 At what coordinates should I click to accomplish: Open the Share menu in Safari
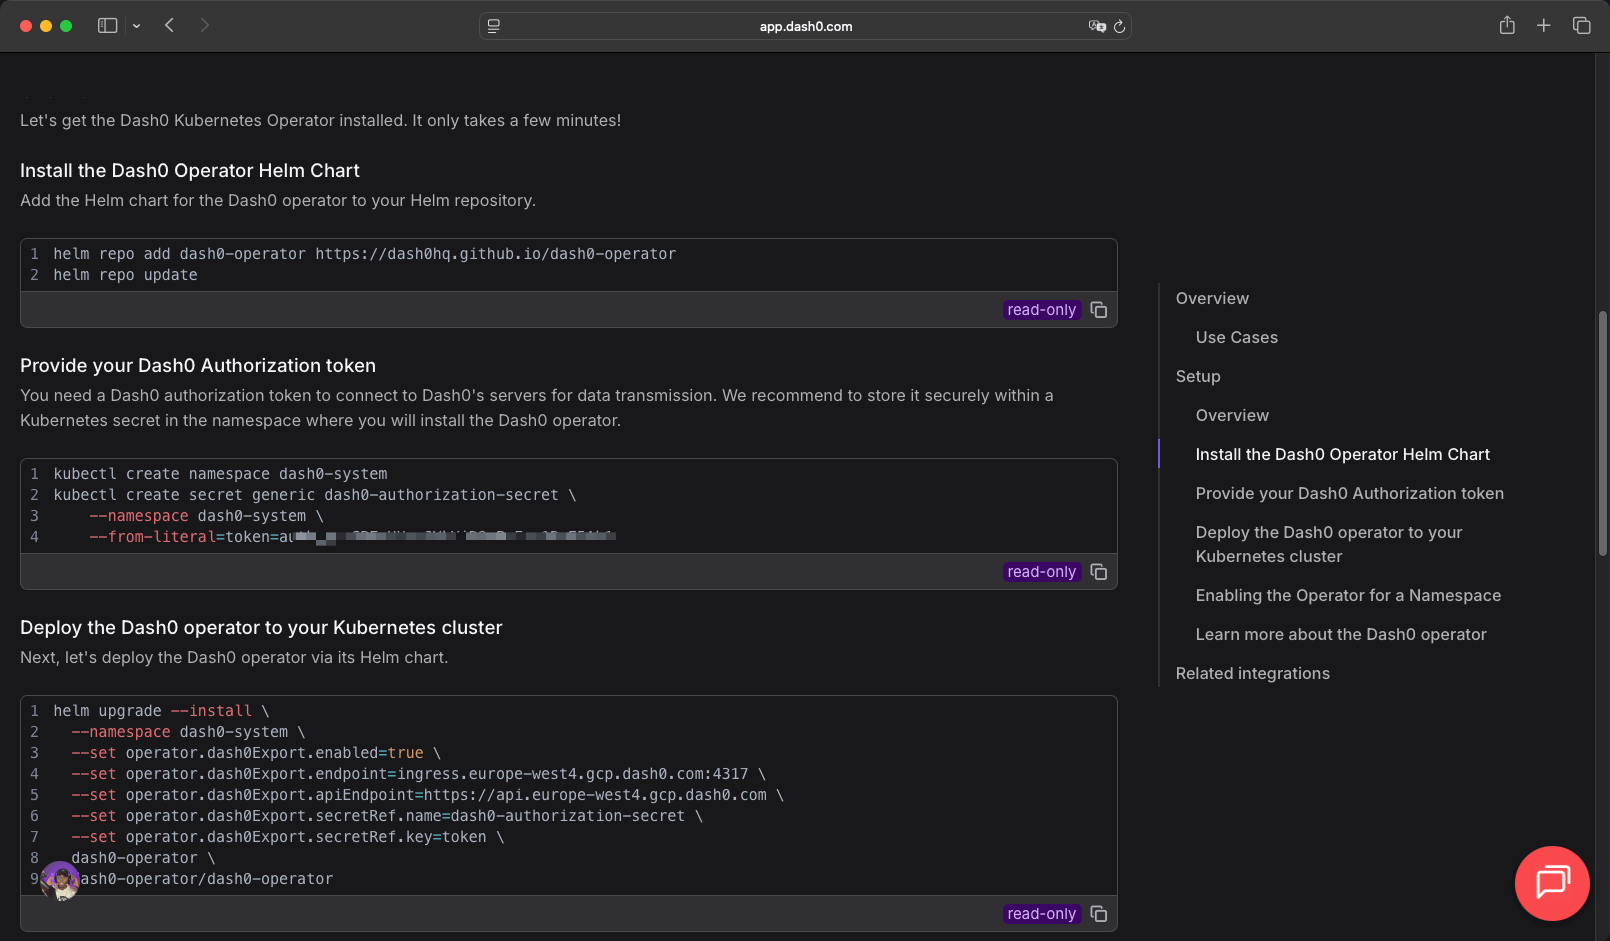coord(1506,25)
